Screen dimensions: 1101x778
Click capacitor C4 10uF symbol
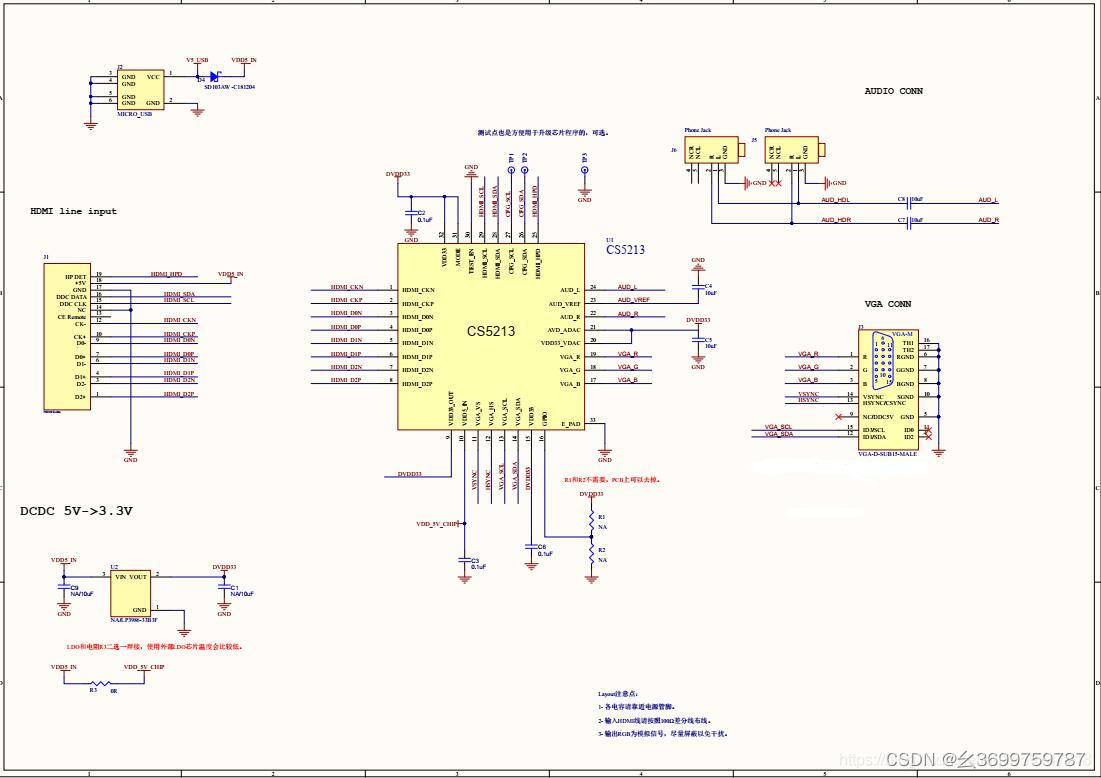[698, 286]
